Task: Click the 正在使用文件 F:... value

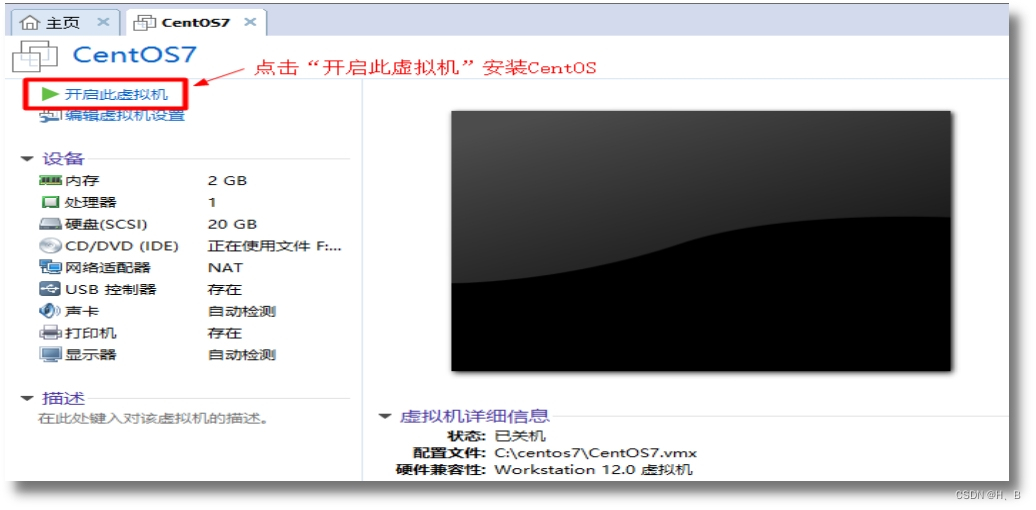Action: pos(275,246)
